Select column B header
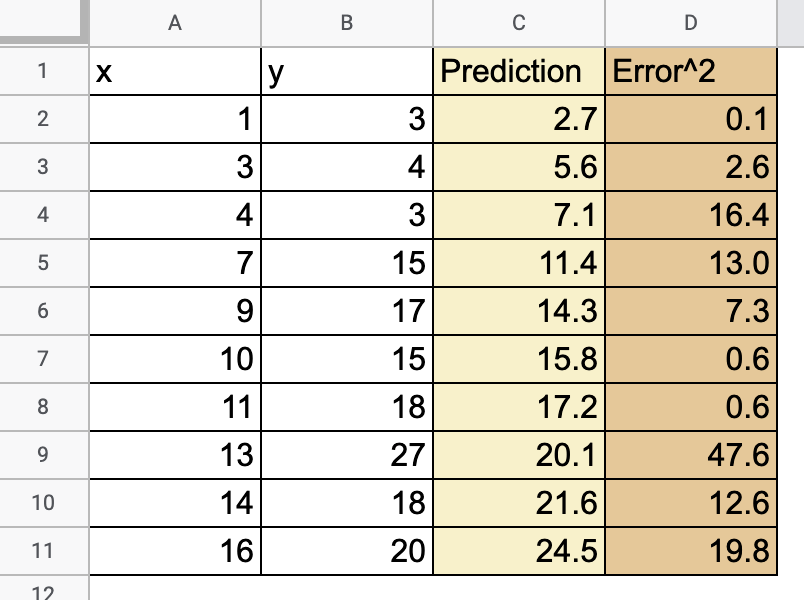The width and height of the screenshot is (804, 600). coord(346,23)
